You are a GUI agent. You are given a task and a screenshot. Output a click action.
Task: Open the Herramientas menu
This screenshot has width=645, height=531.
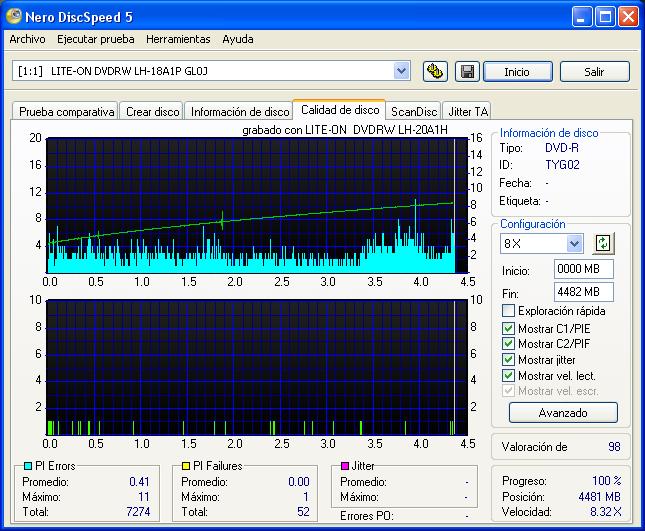178,40
